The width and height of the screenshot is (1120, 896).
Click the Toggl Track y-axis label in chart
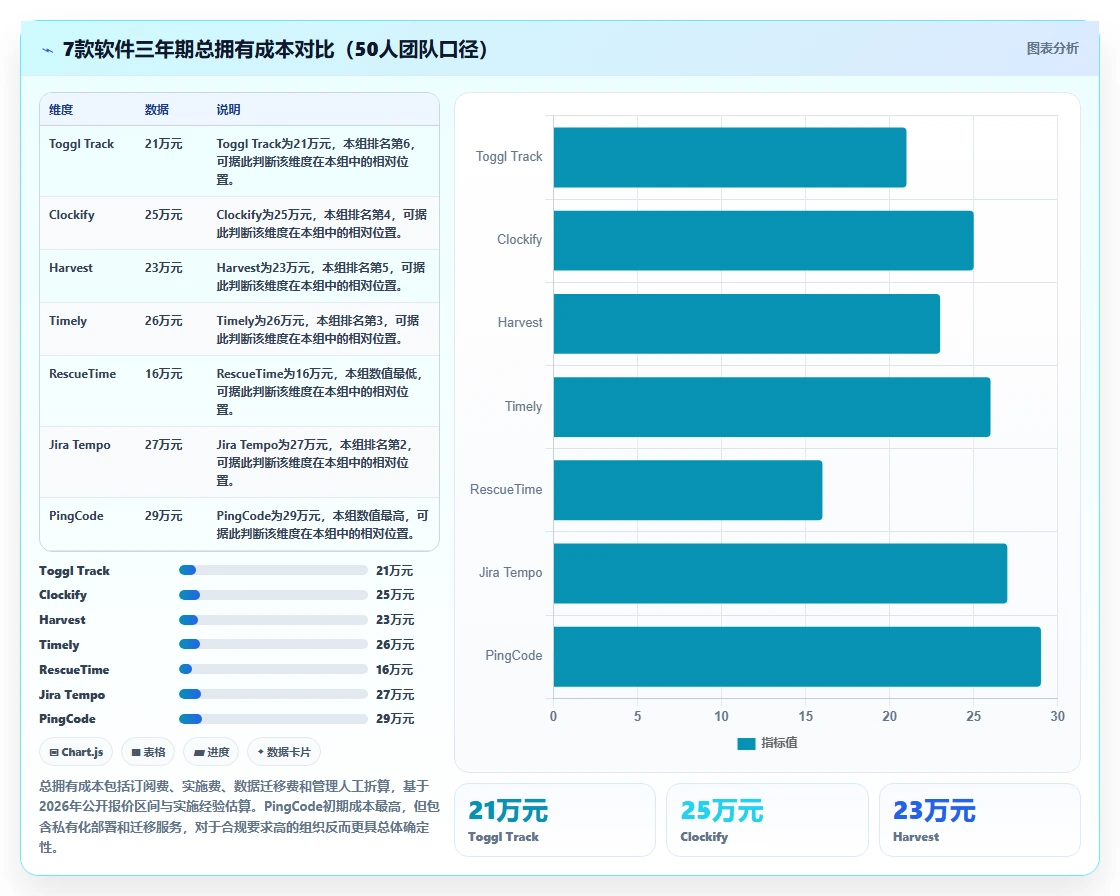pos(509,156)
